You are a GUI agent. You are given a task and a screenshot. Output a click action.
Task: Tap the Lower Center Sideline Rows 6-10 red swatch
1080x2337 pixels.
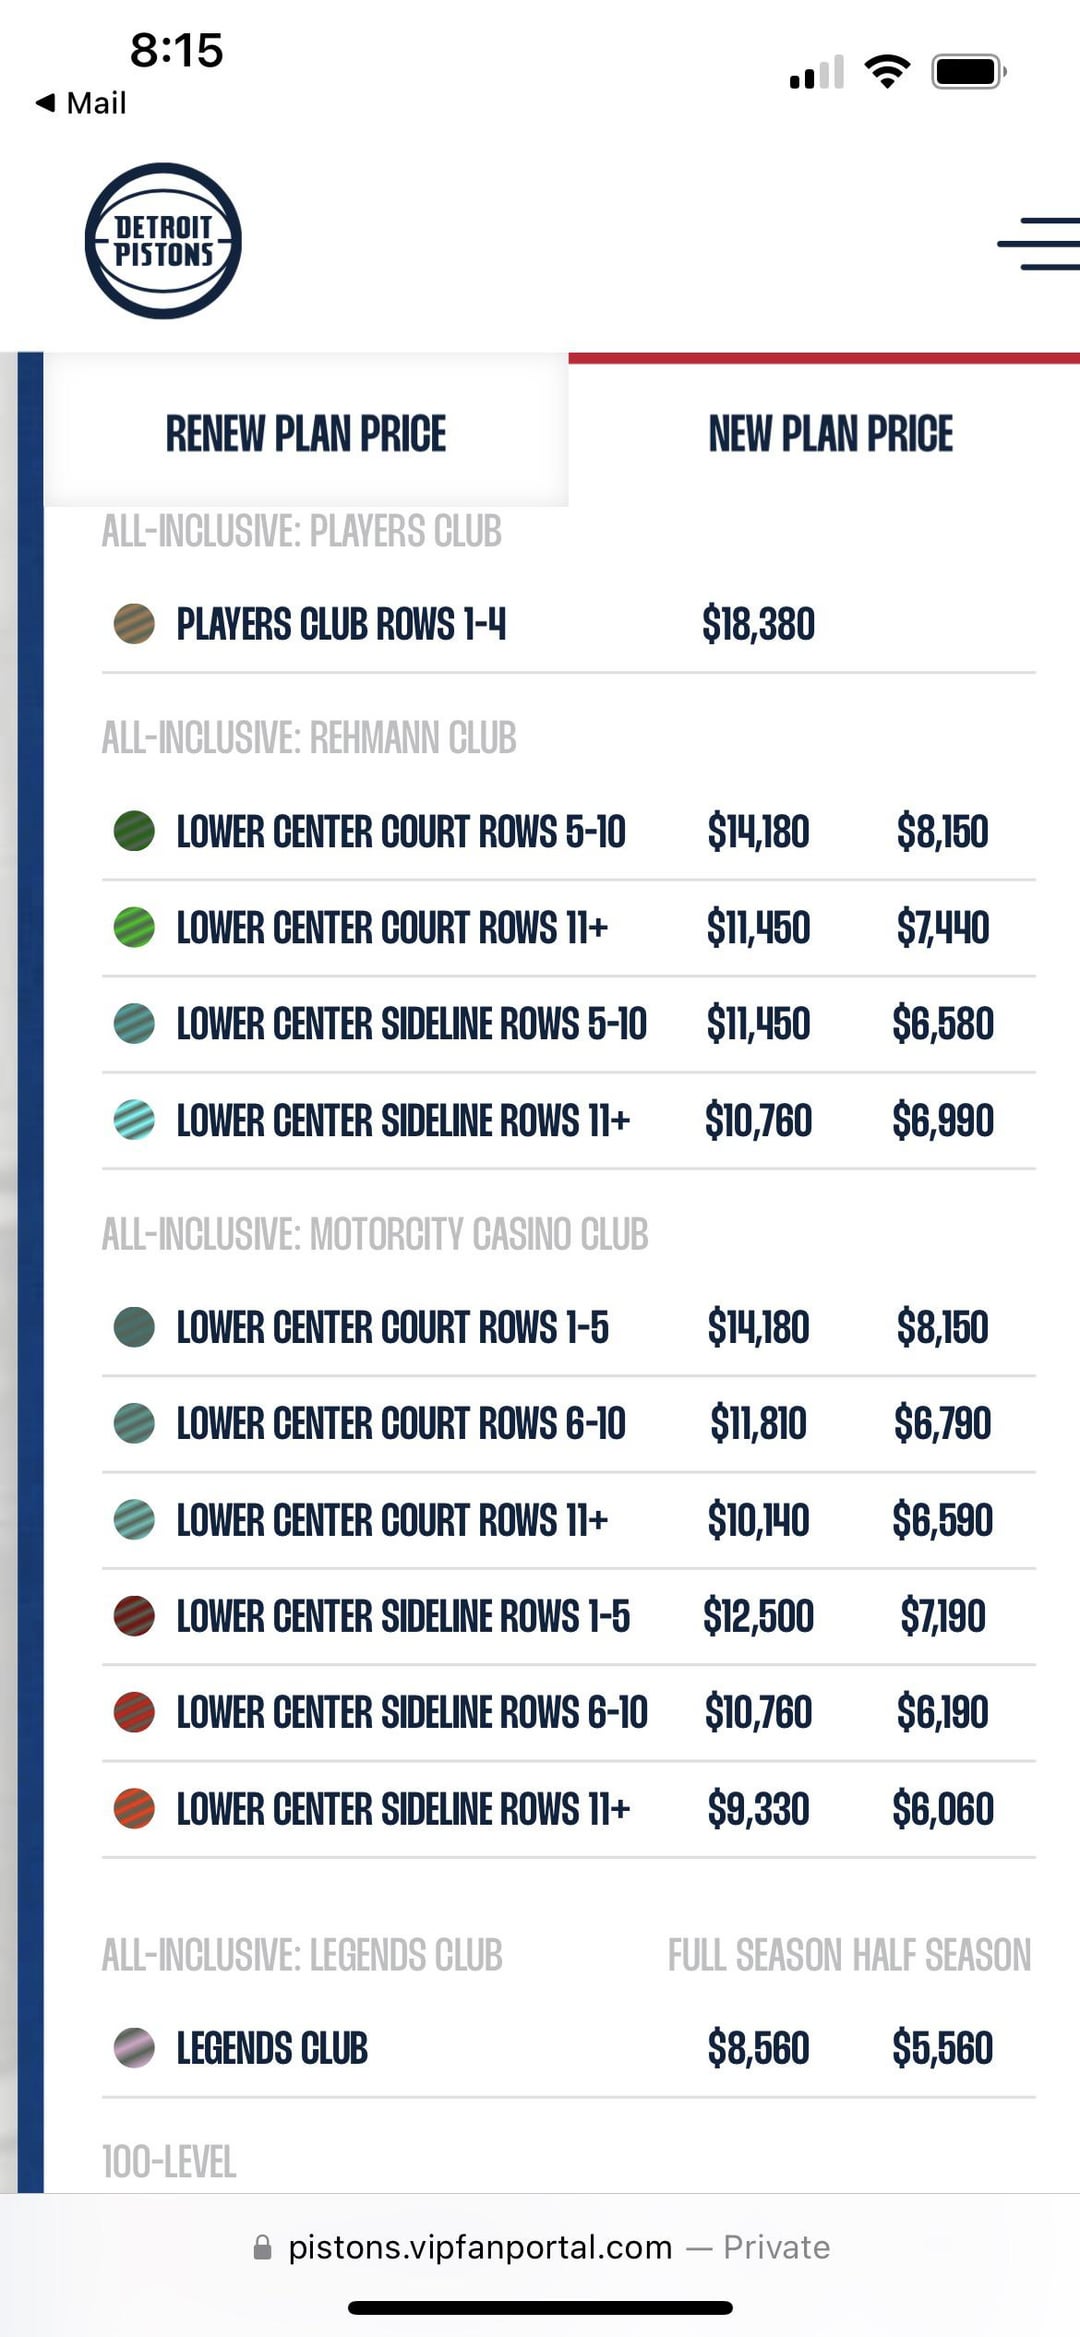coord(134,1712)
